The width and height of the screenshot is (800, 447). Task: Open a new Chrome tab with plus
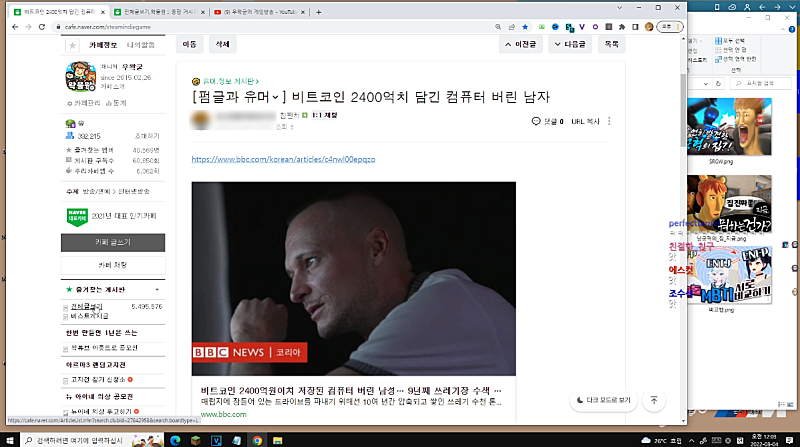[318, 12]
